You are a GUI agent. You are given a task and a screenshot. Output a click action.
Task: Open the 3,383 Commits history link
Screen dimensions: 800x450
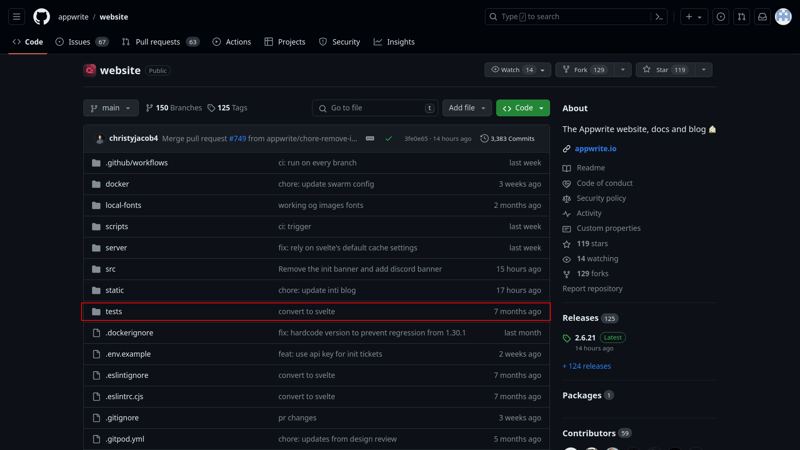coord(507,139)
